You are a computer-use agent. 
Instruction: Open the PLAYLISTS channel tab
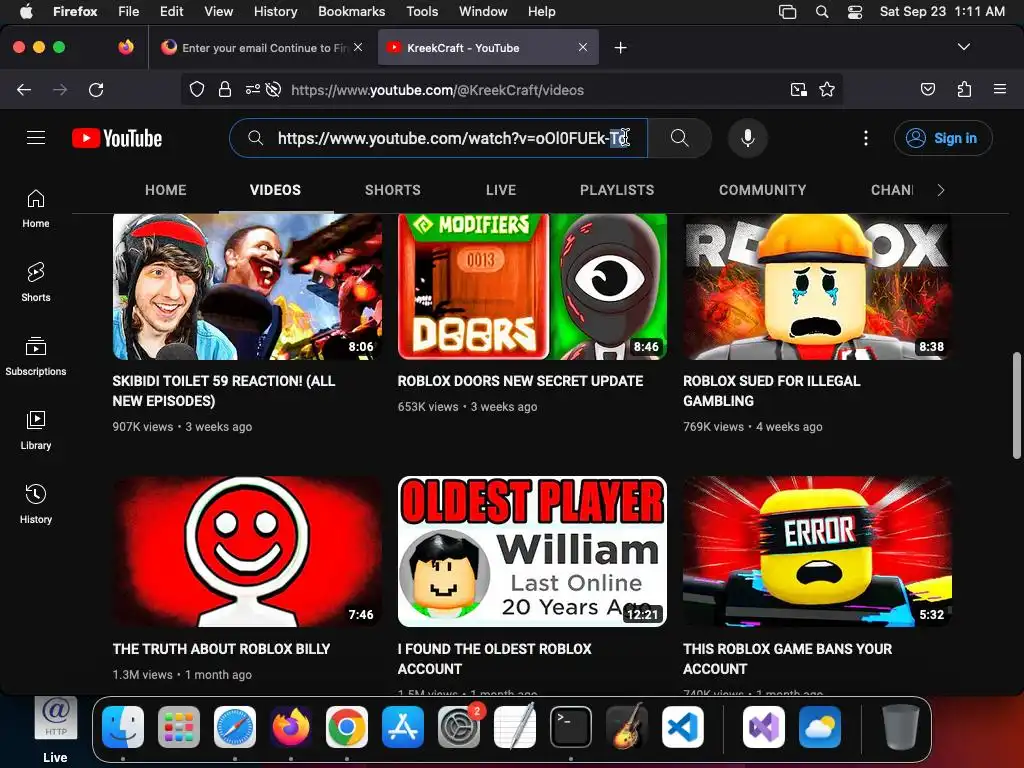point(617,190)
